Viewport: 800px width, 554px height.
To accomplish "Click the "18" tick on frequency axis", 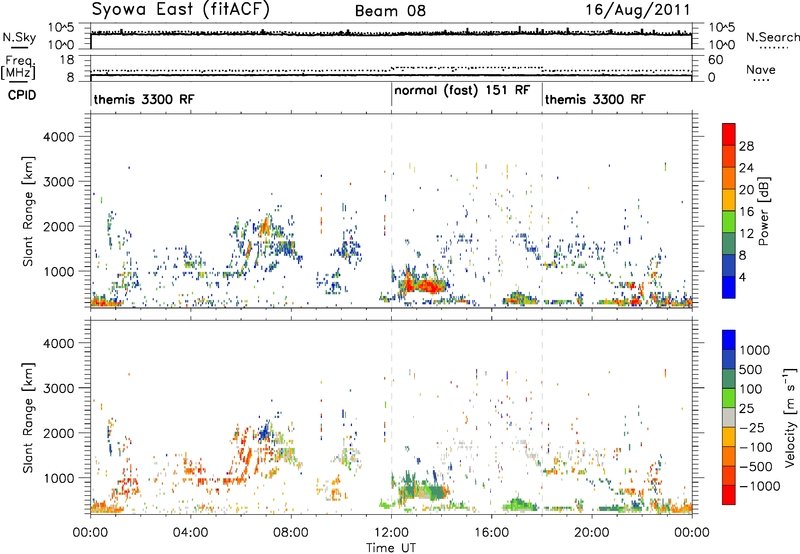I will (67, 60).
